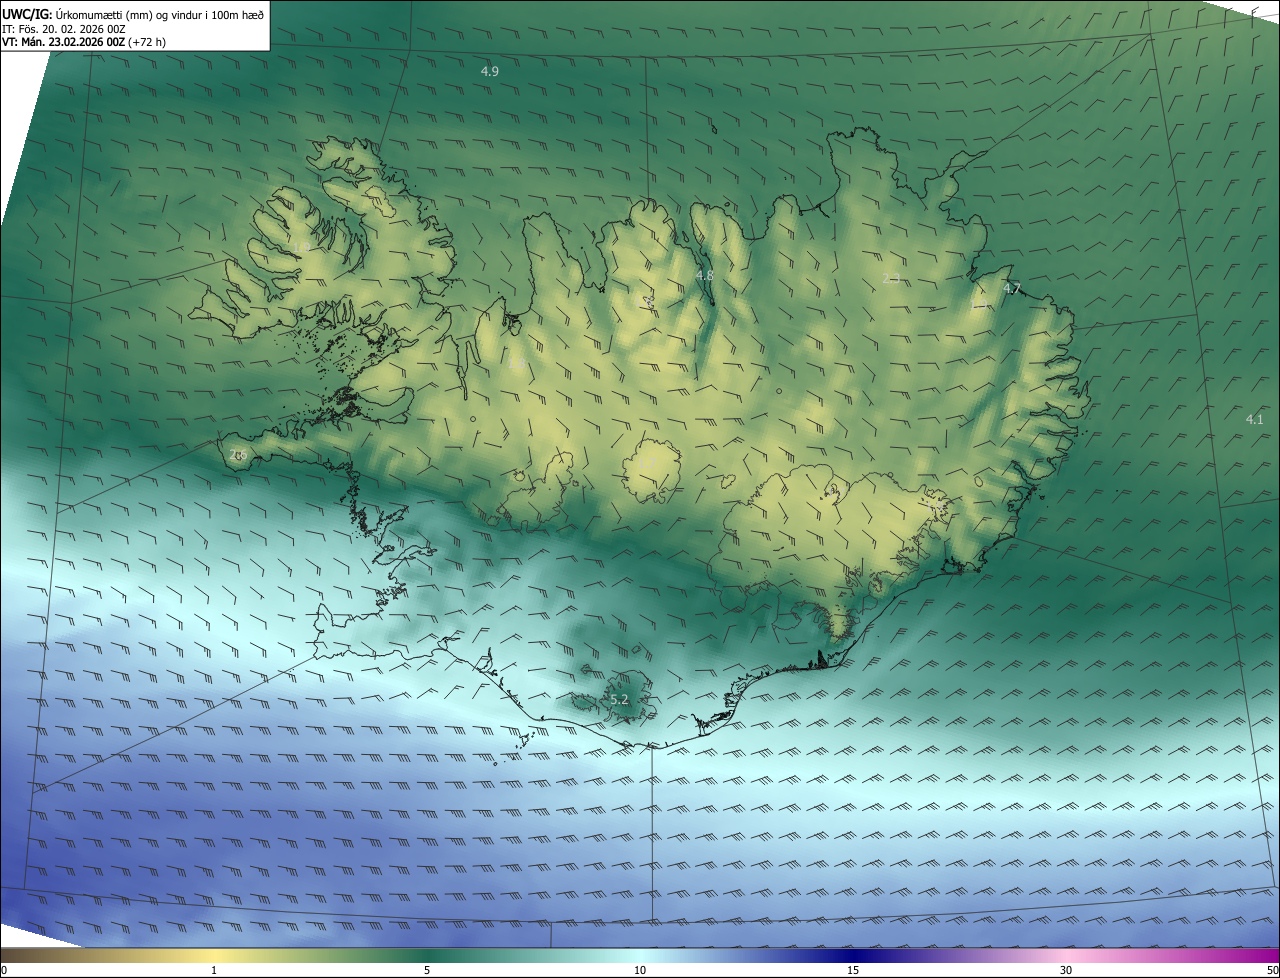Click the UWC/IG Úrkomumætti title line
The image size is (1280, 978).
coord(133,14)
